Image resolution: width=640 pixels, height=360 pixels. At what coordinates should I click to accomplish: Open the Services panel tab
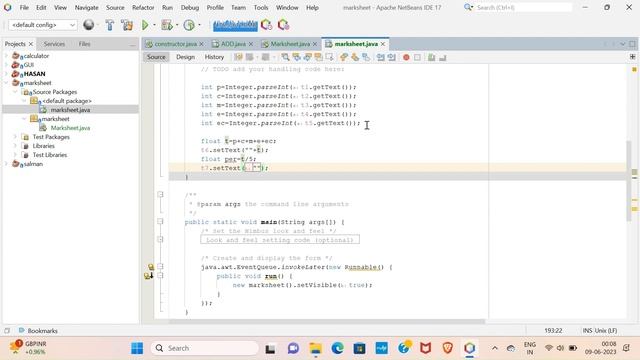pos(54,44)
